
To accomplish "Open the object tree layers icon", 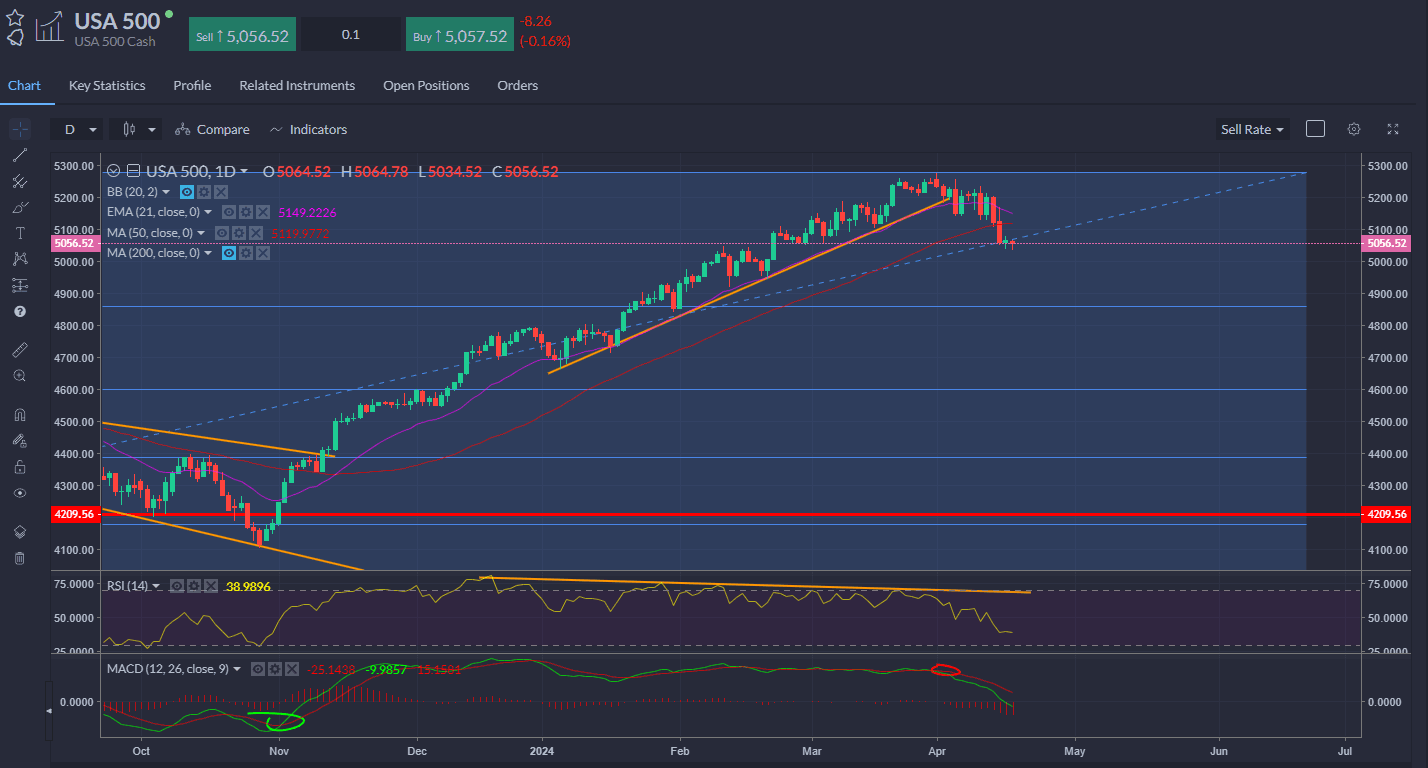I will click(20, 532).
